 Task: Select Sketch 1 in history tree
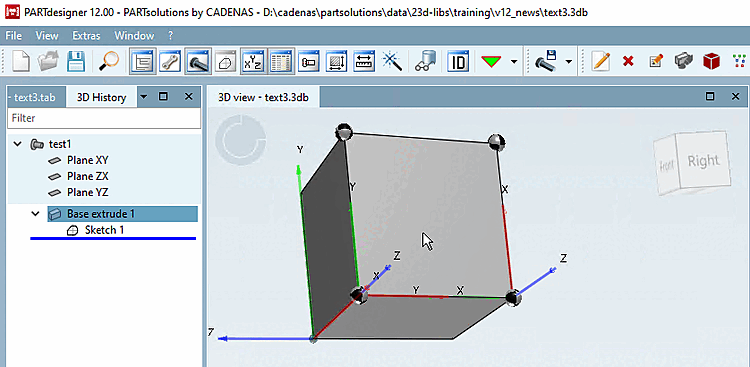(104, 230)
